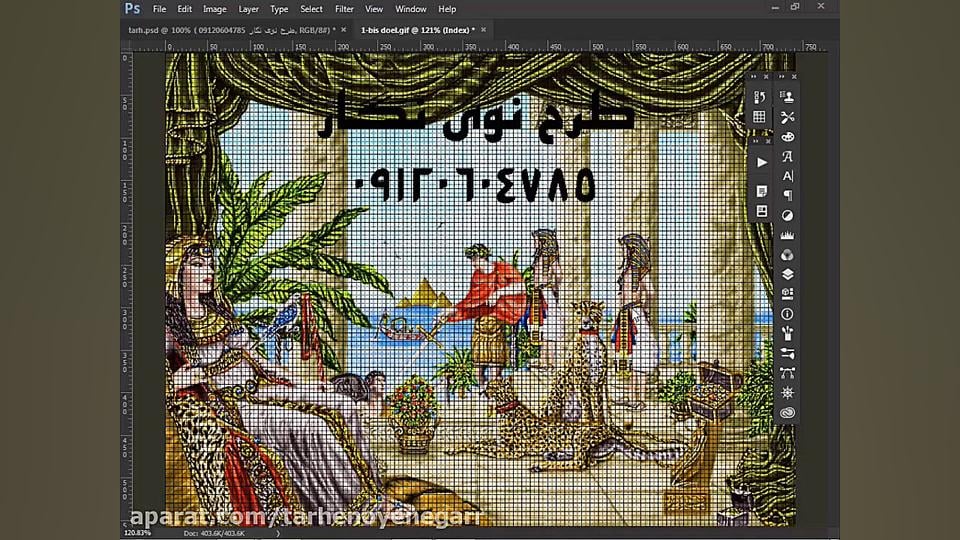Open the Paragraph panel icon

(x=788, y=195)
